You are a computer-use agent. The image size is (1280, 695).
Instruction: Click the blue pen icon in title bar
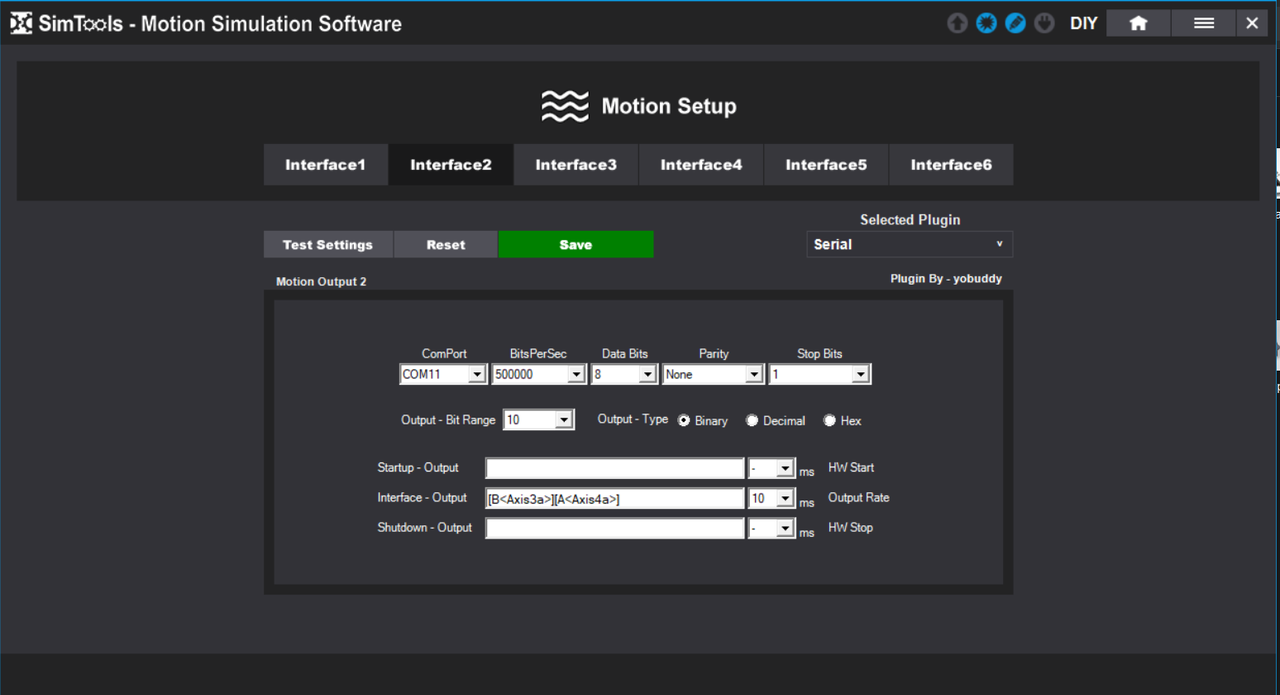tap(1015, 23)
